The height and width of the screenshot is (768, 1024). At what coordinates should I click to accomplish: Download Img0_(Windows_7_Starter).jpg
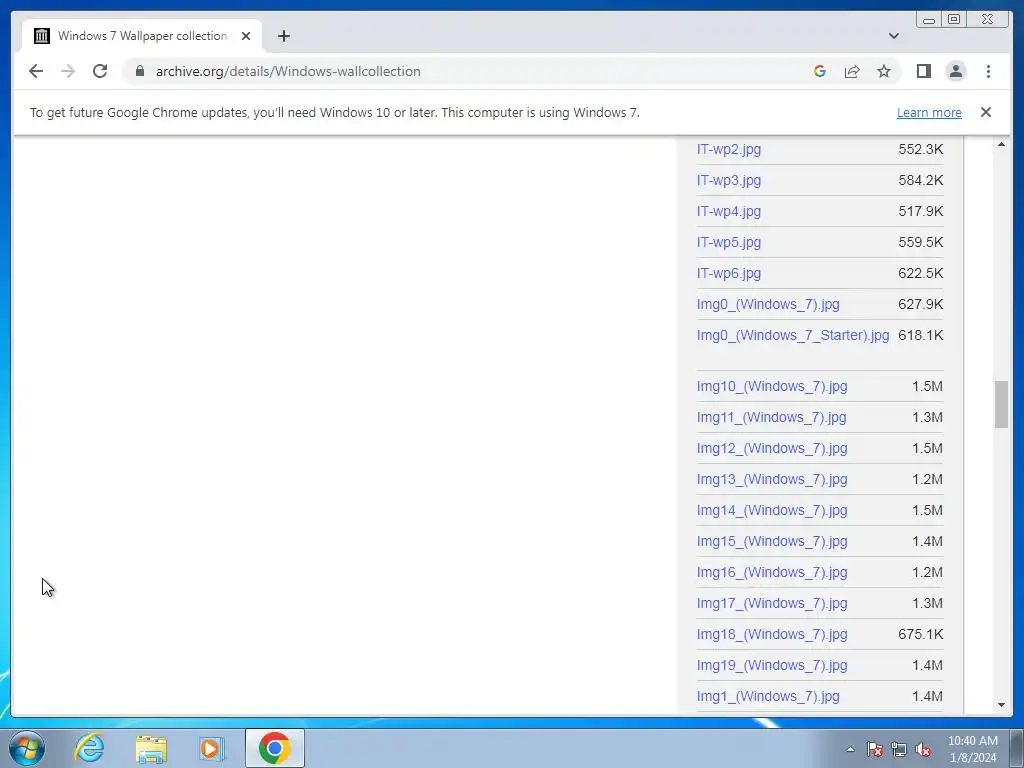[x=793, y=335]
